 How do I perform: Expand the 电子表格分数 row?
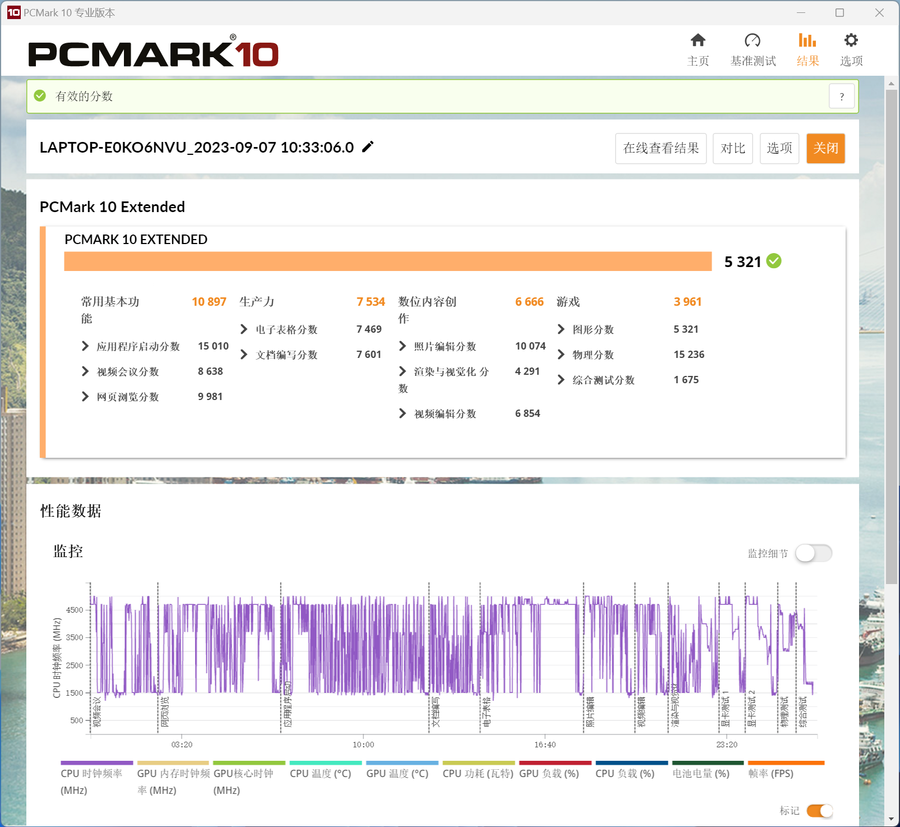point(243,329)
